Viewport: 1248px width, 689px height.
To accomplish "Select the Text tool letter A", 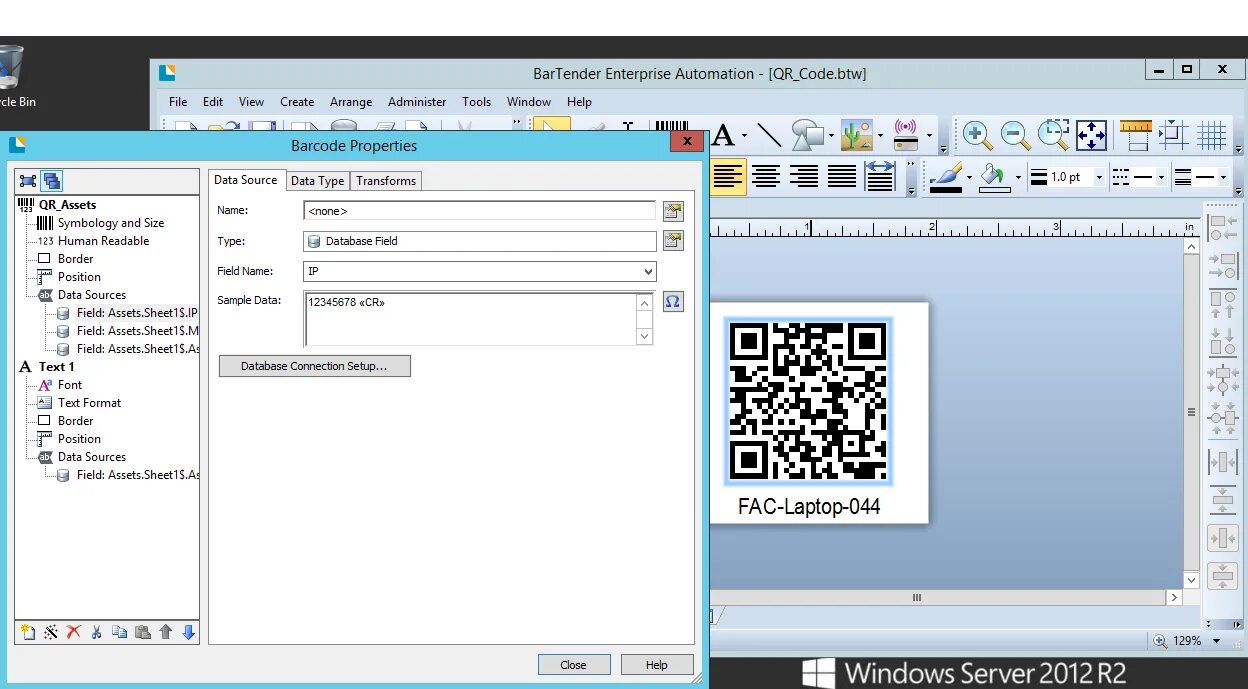I will [723, 136].
